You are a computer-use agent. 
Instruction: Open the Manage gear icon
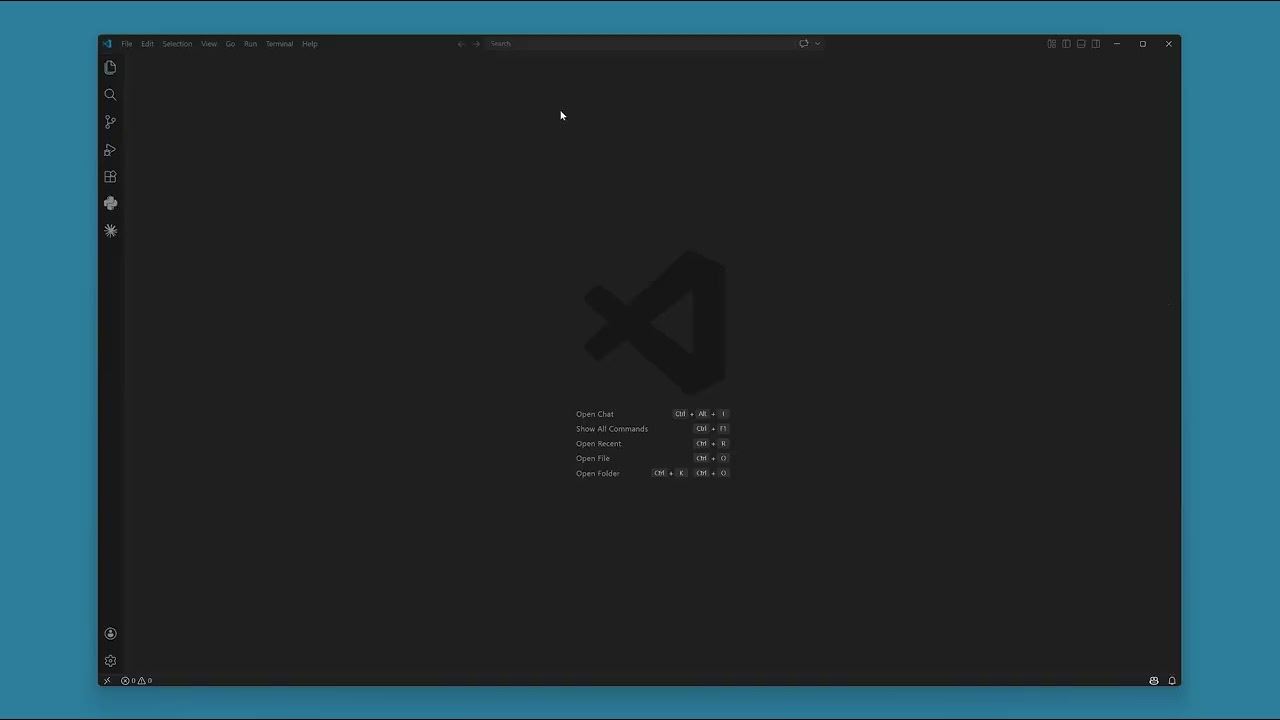coord(110,660)
